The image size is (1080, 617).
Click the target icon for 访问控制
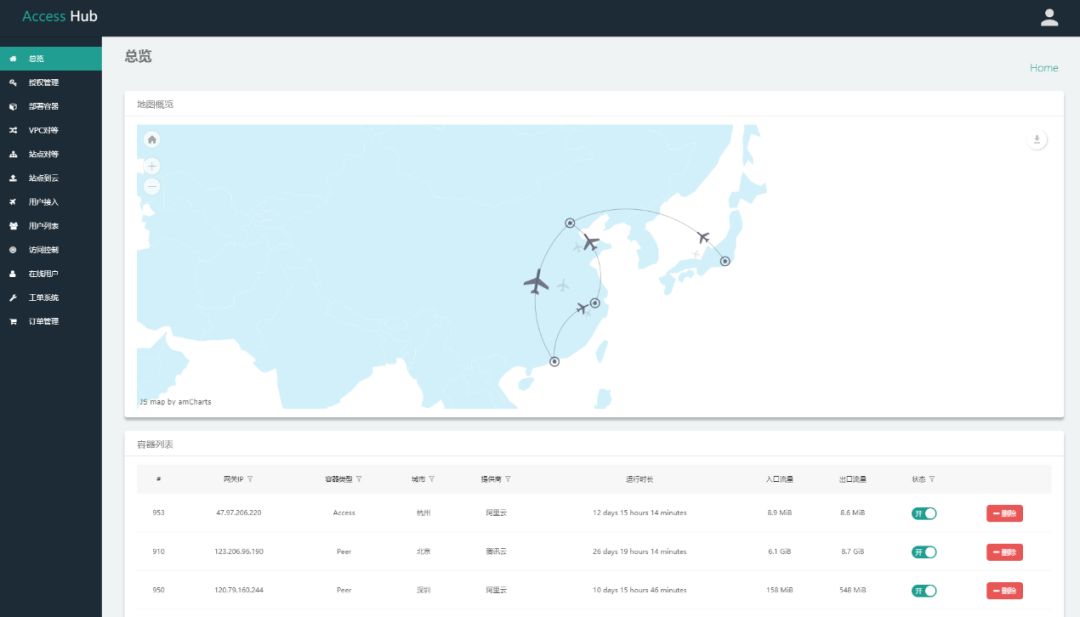pos(13,250)
